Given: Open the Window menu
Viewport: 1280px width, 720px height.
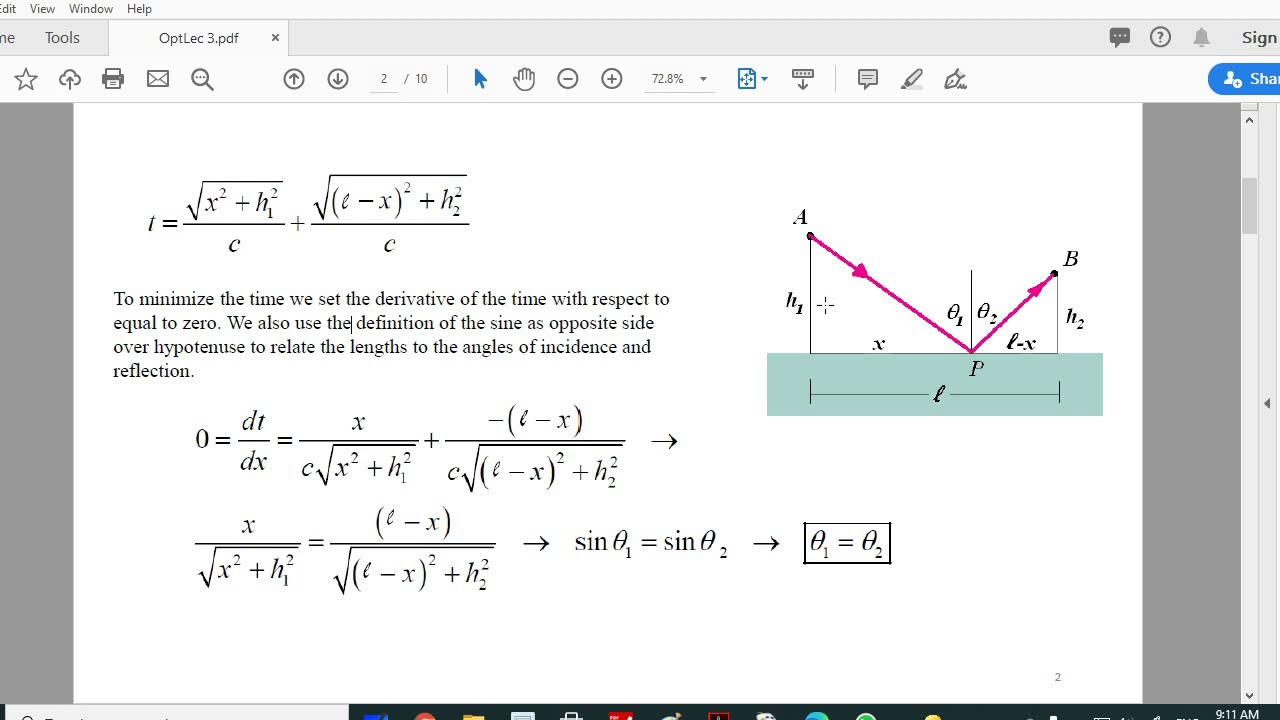Looking at the screenshot, I should [91, 9].
